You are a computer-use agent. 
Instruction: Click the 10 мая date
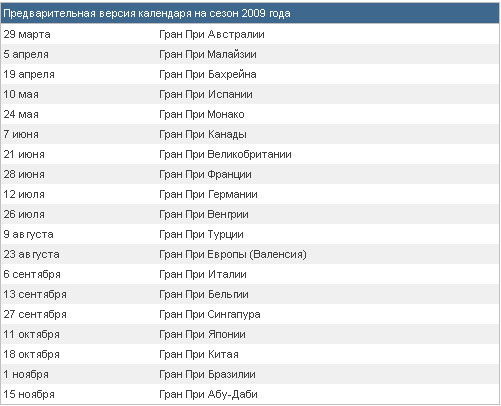(x=21, y=94)
